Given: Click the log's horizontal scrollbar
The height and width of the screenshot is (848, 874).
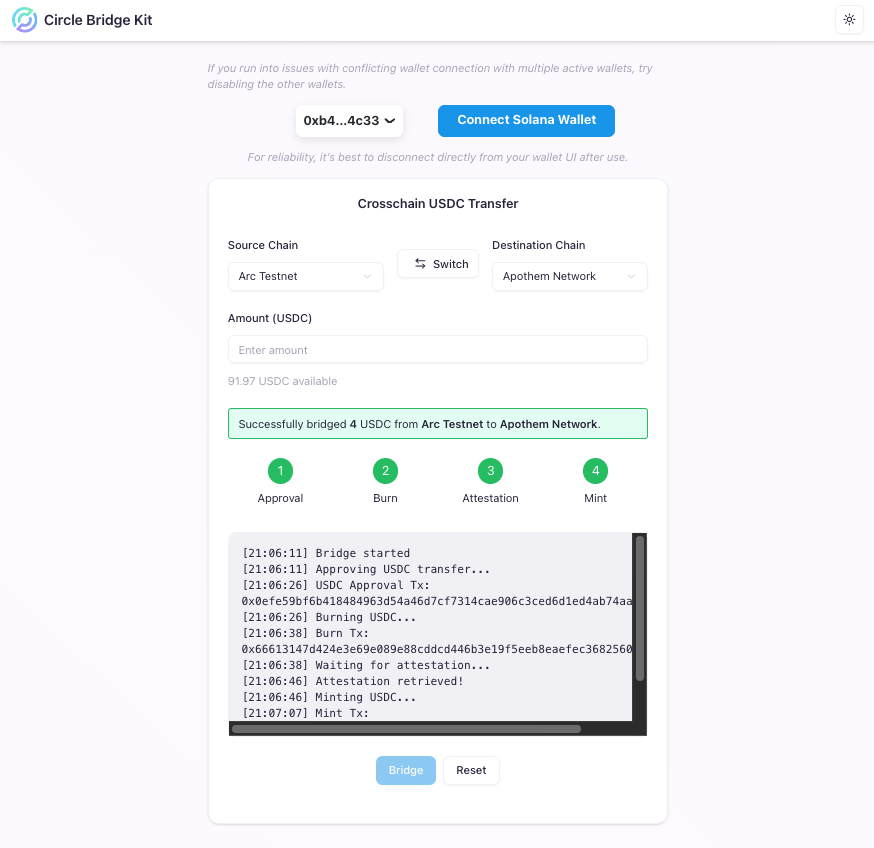Looking at the screenshot, I should point(406,729).
